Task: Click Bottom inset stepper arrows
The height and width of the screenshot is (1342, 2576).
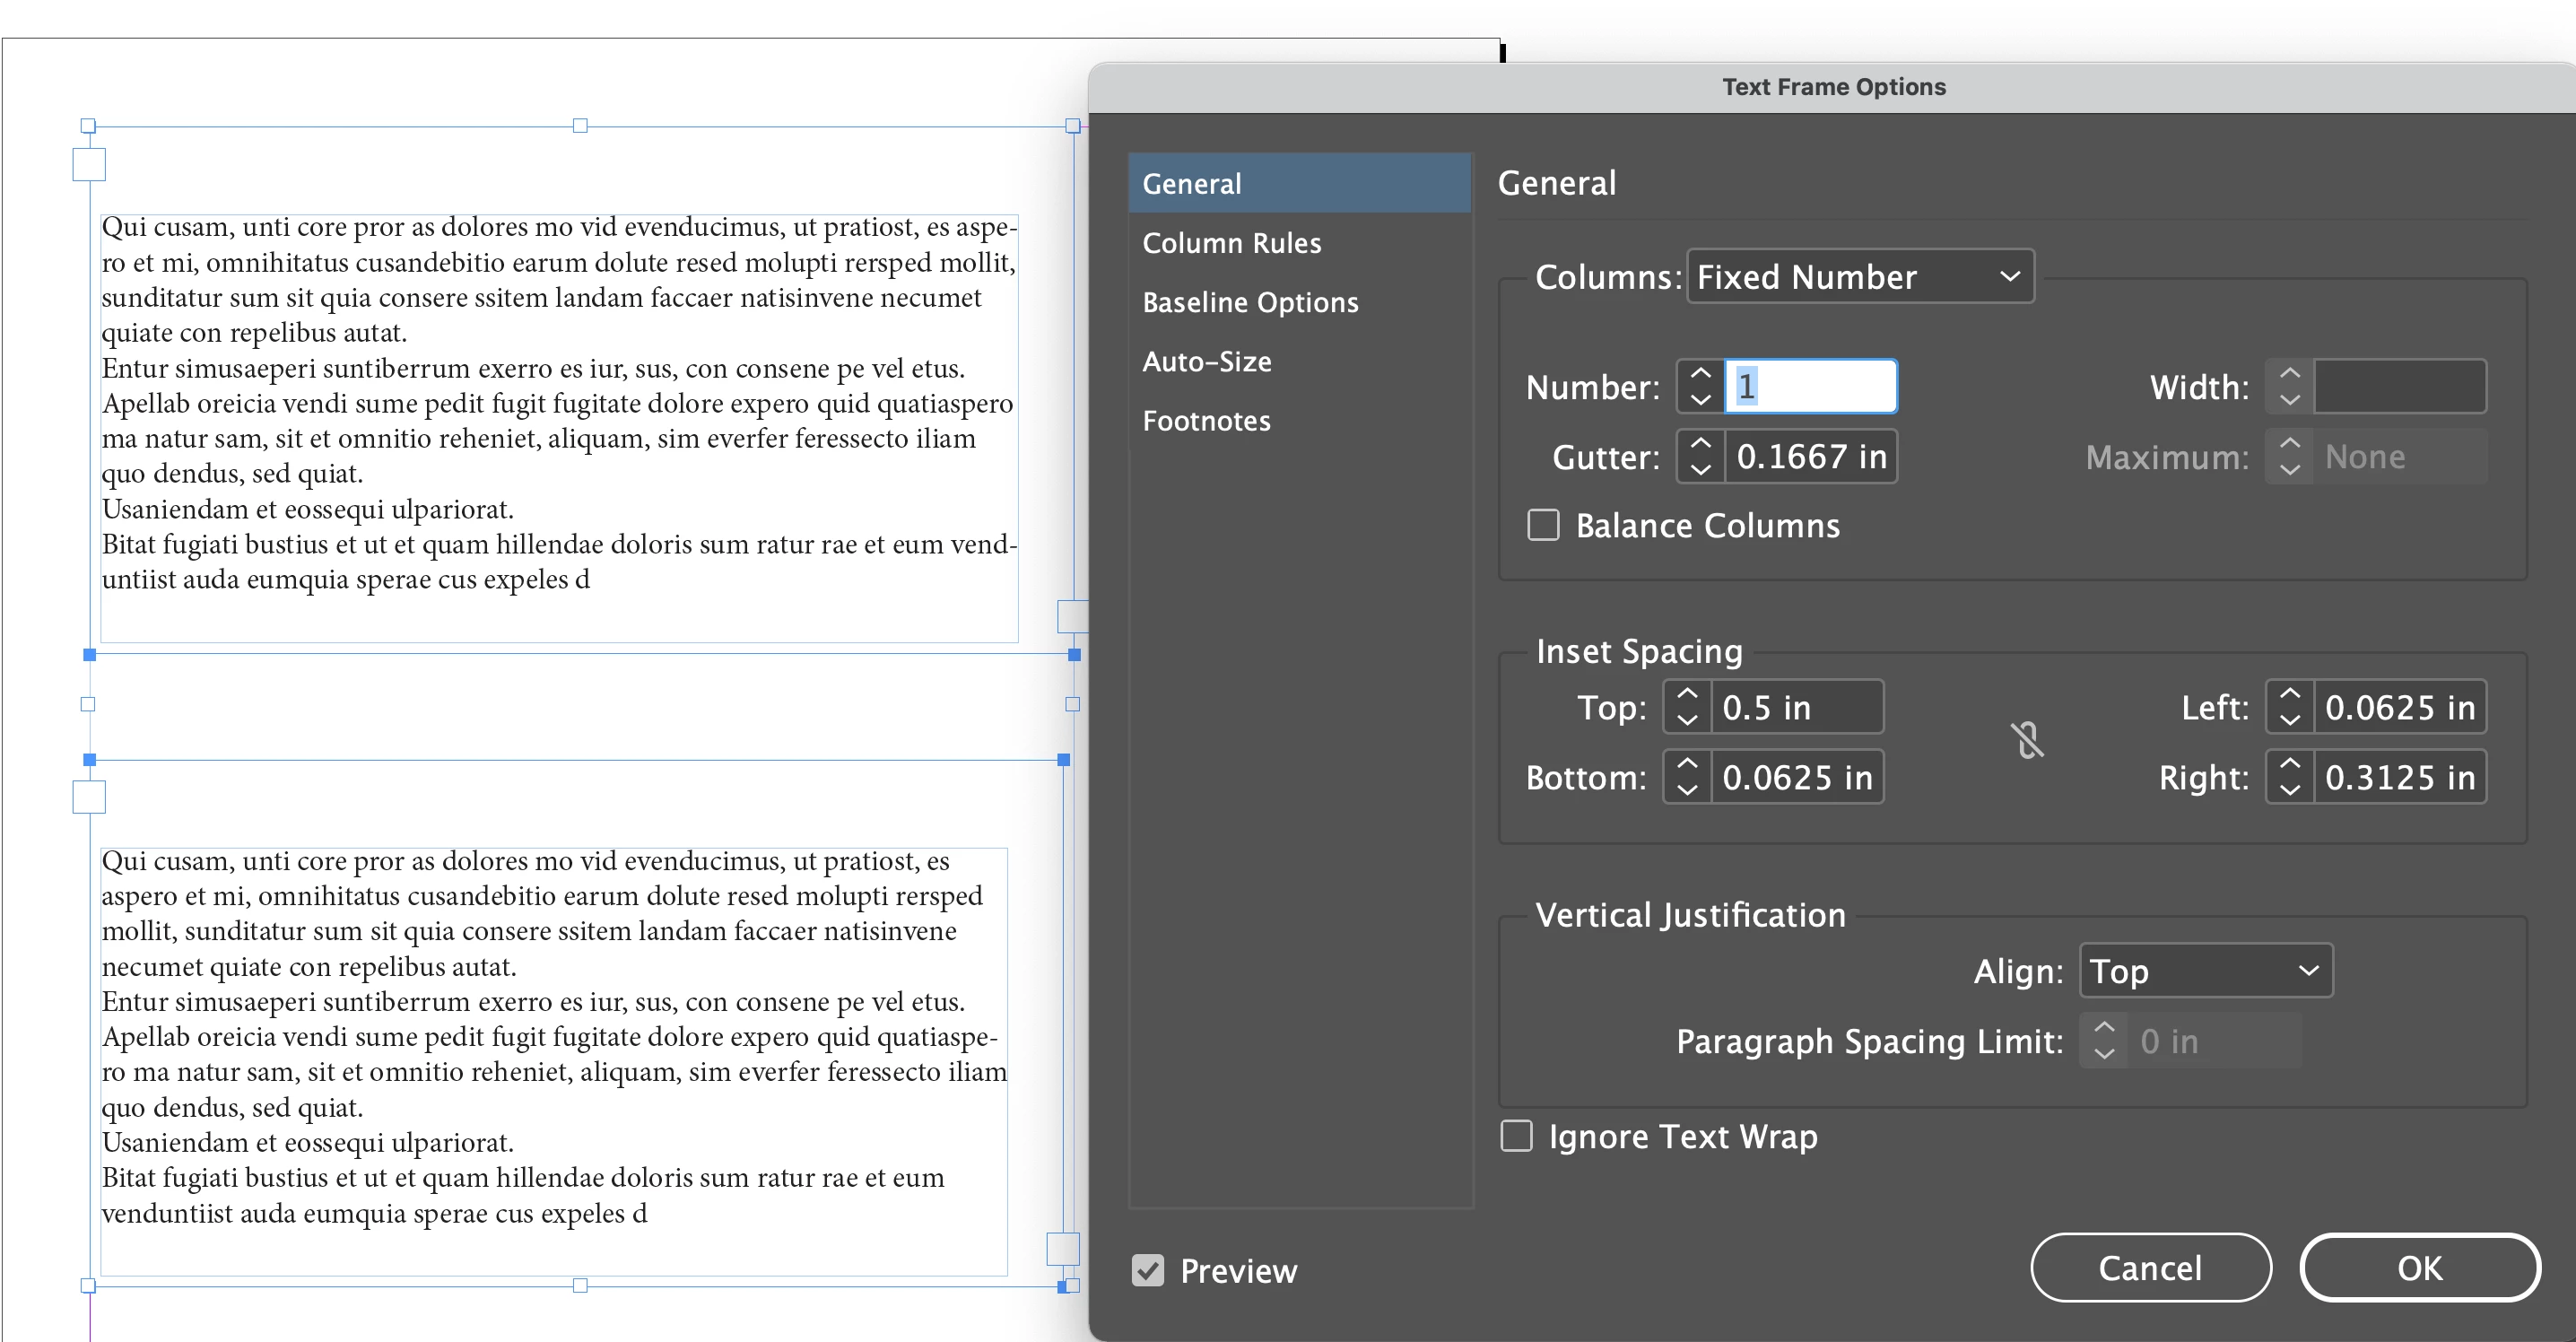Action: tap(1687, 777)
